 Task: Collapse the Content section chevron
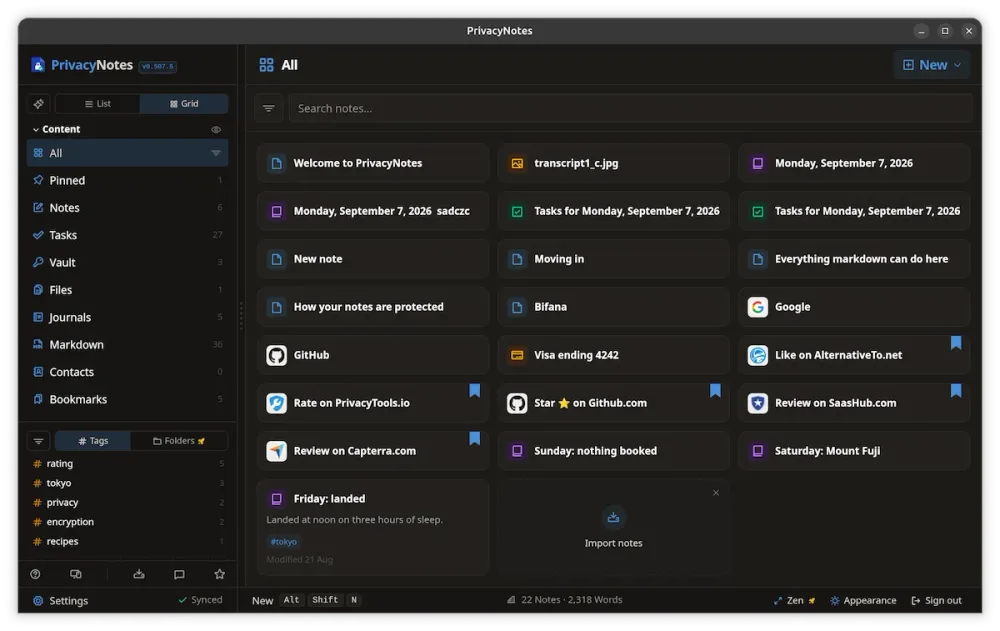pos(36,130)
